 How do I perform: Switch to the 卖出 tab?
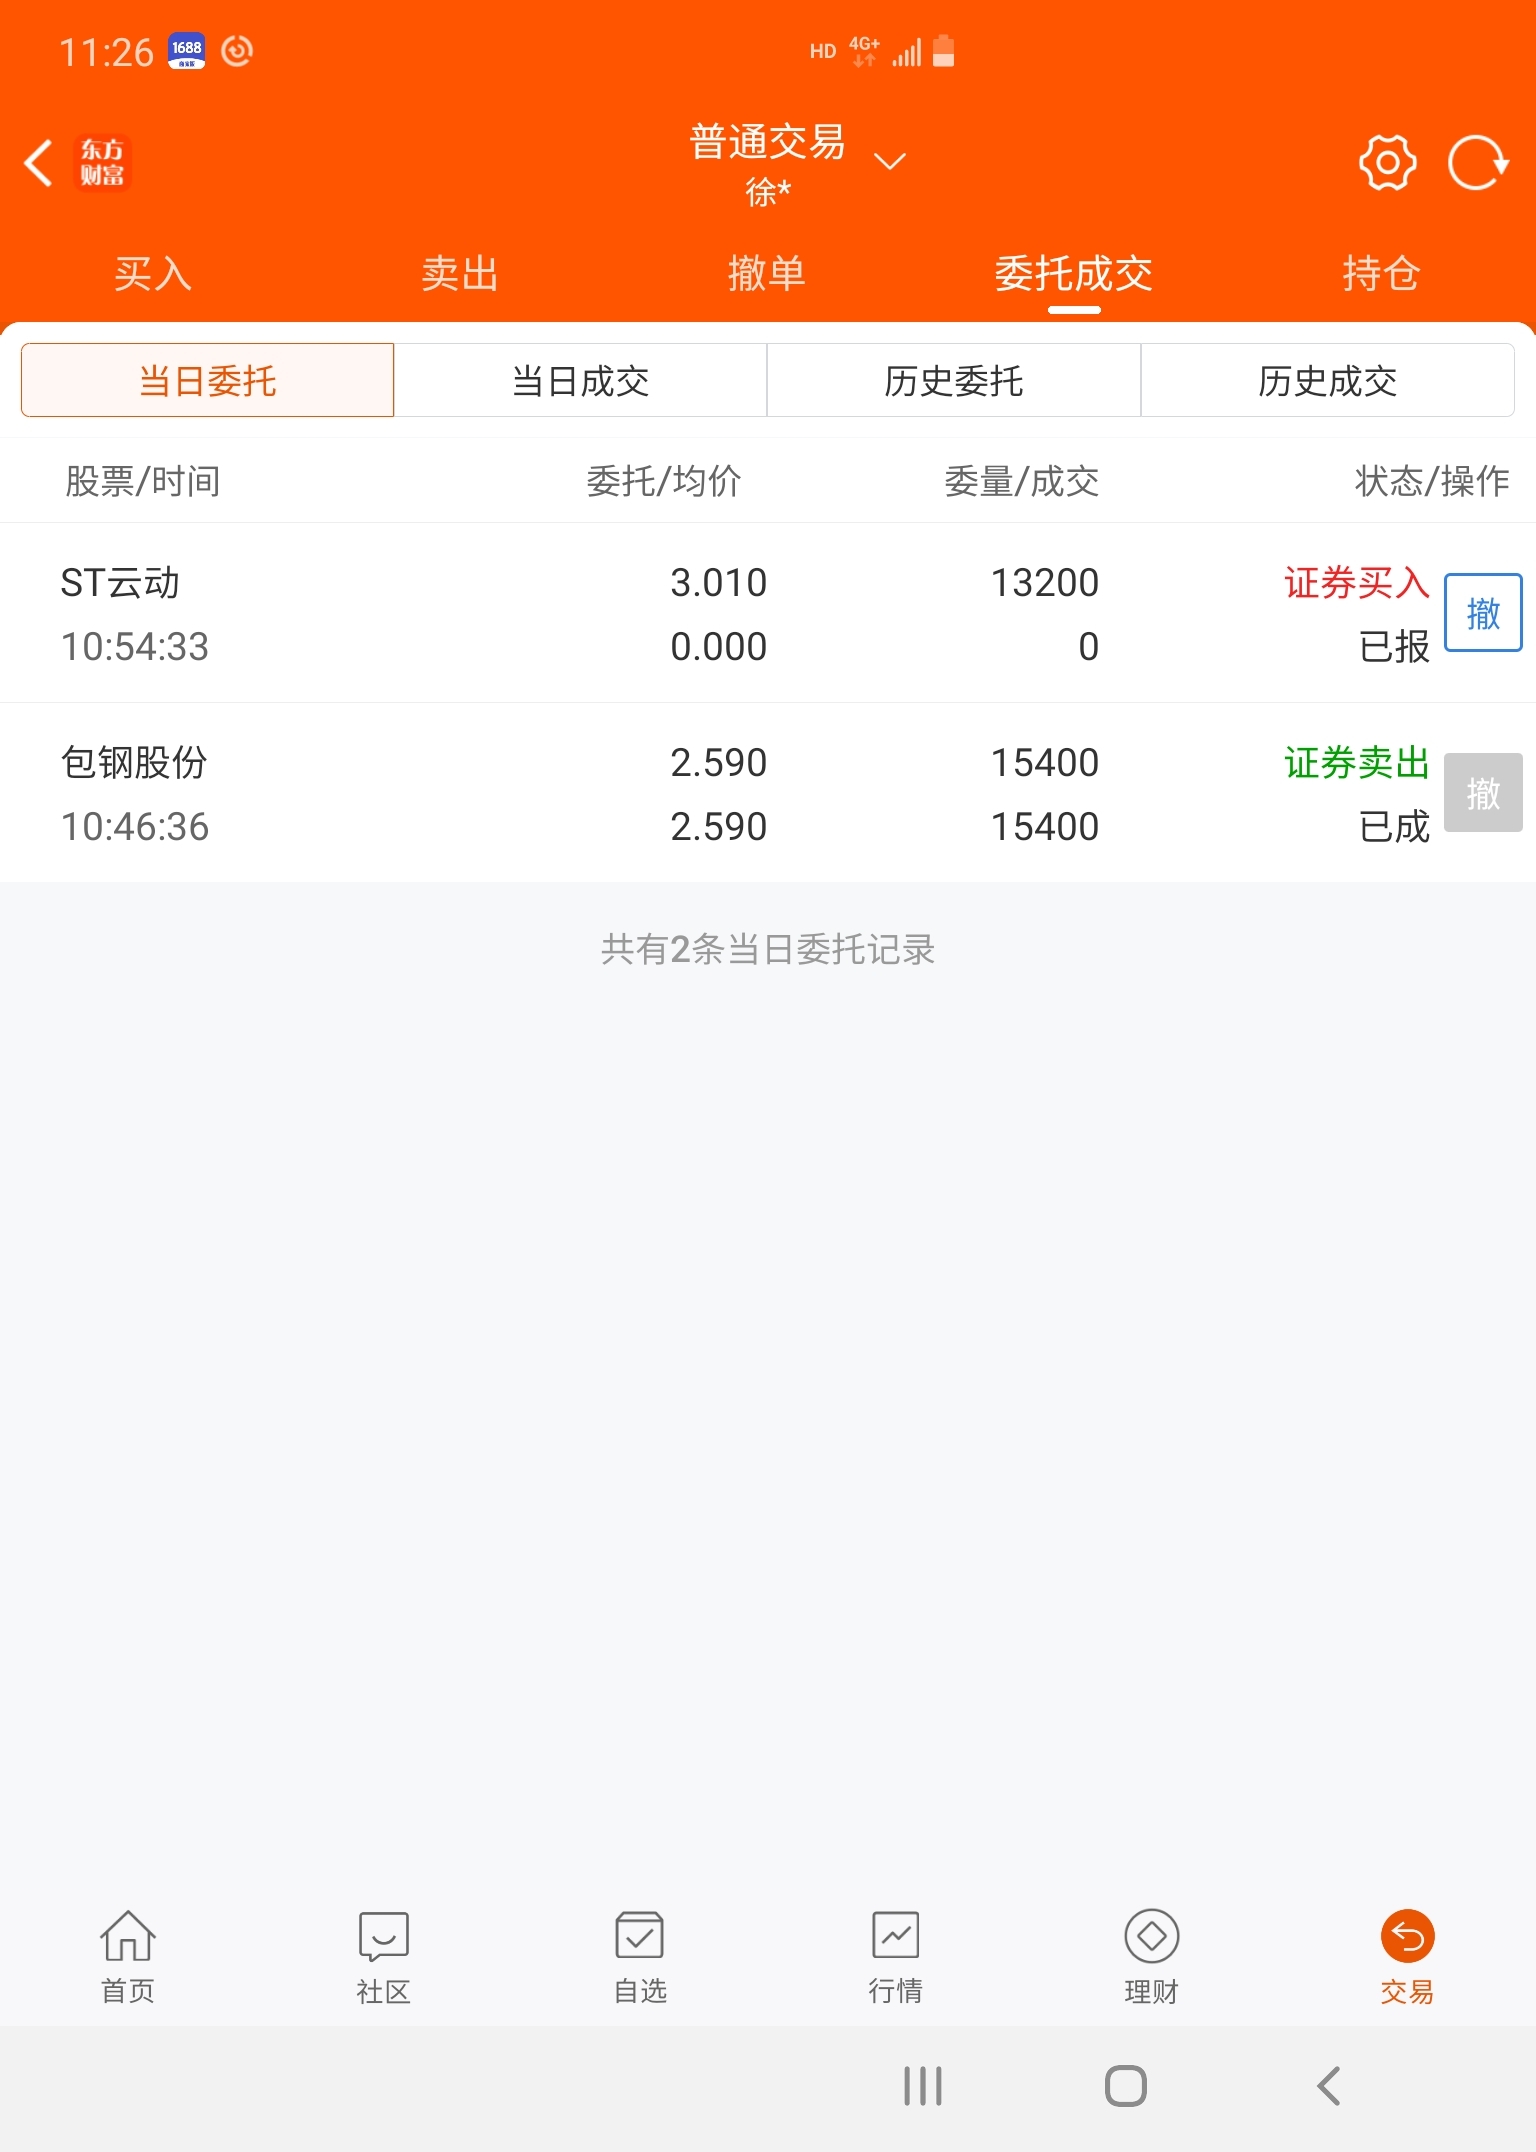pos(460,273)
